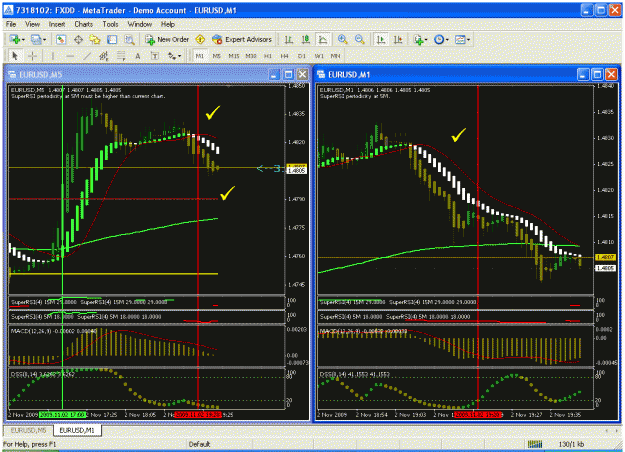Maximize the EURUSD,M5 chart window
This screenshot has height=452, width=625.
pos(289,75)
